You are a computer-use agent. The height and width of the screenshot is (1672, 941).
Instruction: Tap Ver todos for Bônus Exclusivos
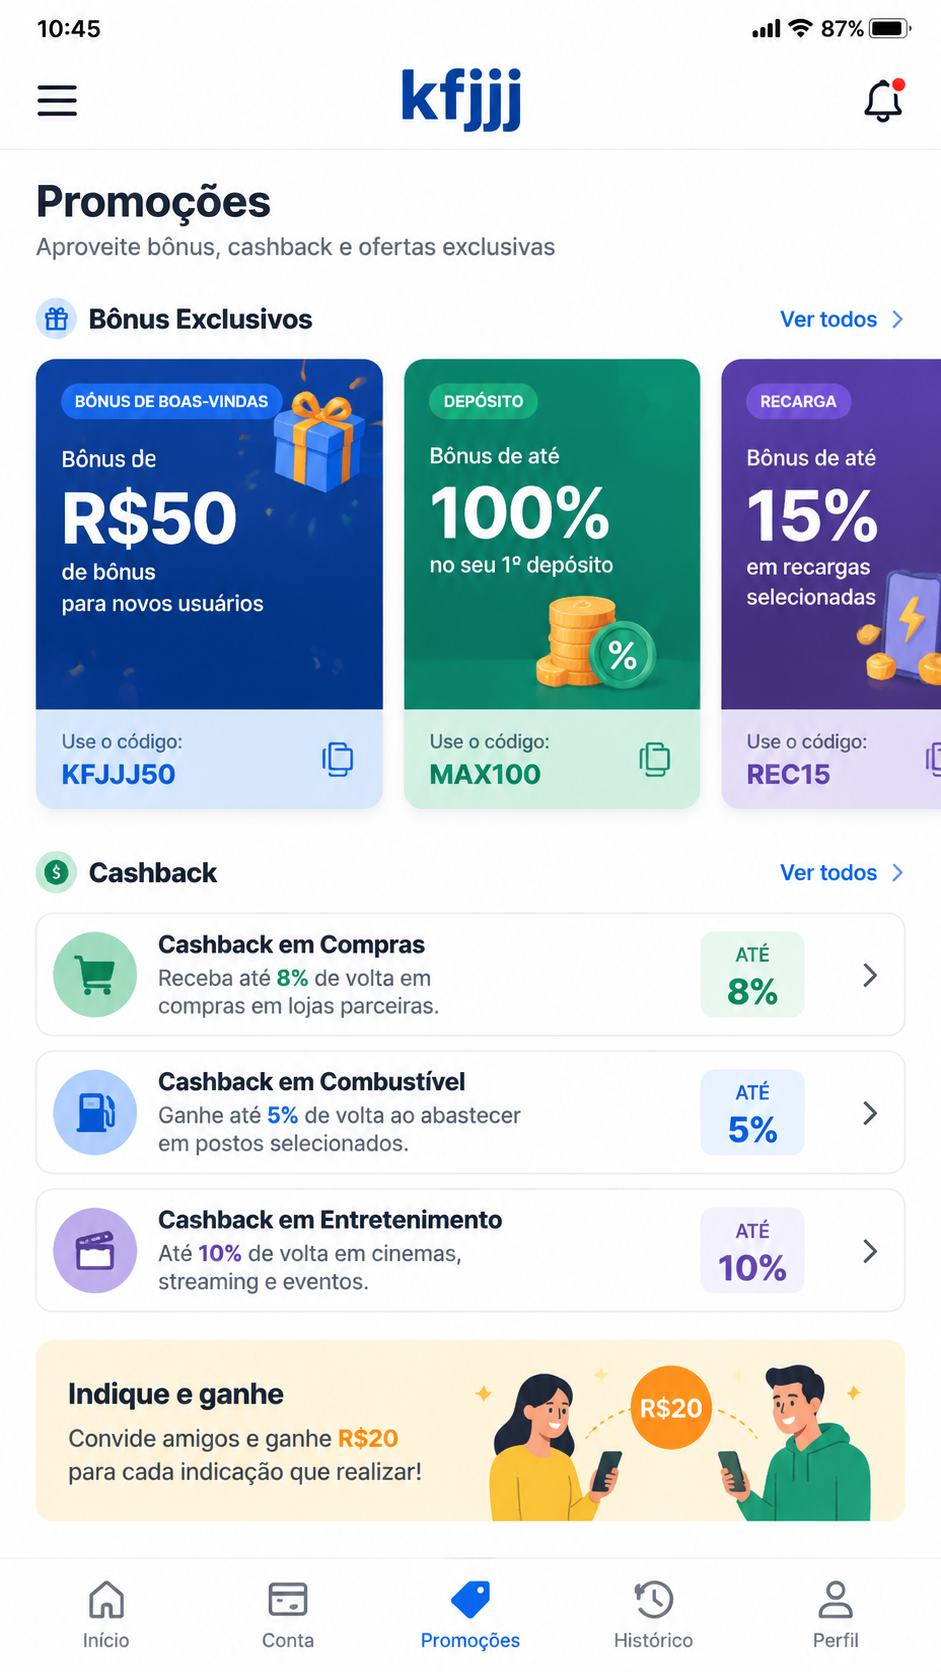(x=842, y=319)
